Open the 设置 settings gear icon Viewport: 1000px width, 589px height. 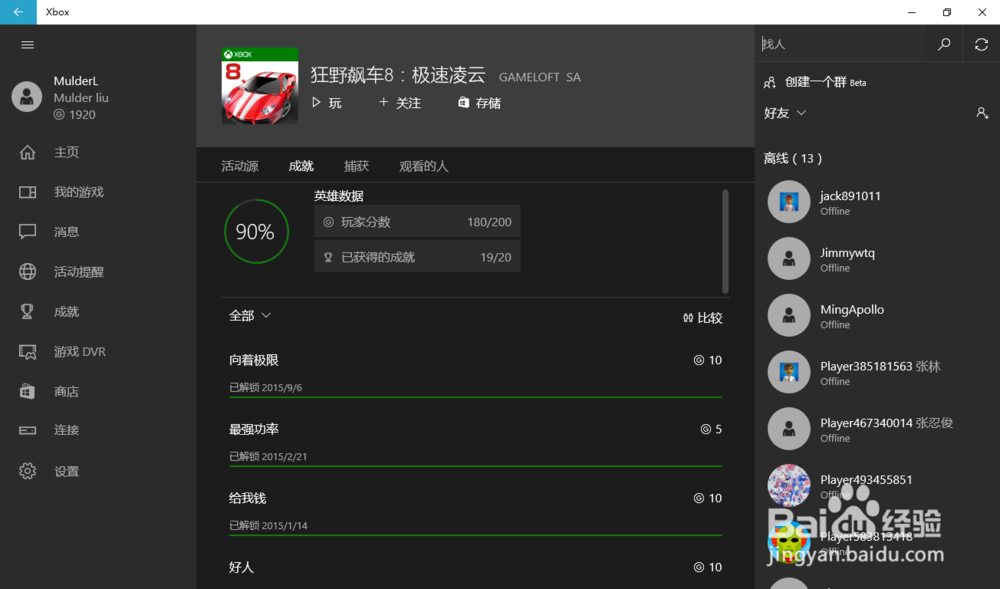27,470
